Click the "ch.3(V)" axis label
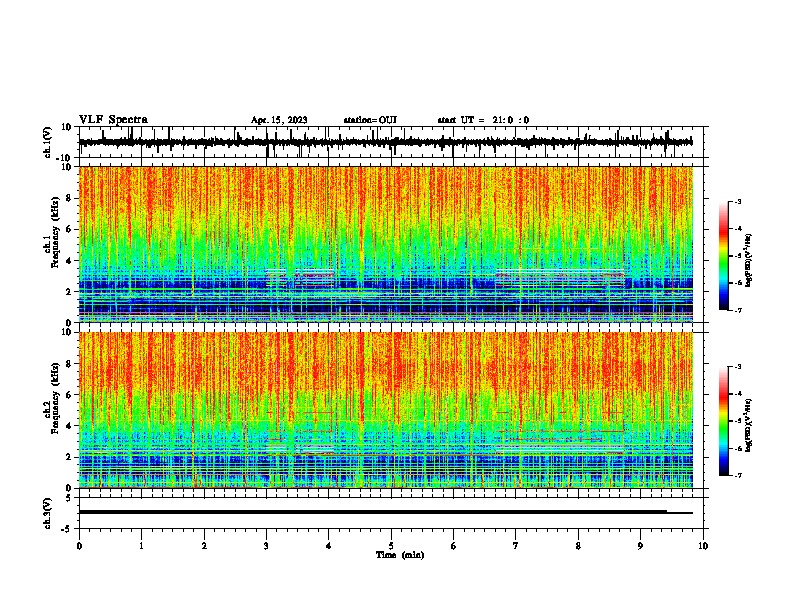This screenshot has height=612, width=792. point(48,513)
